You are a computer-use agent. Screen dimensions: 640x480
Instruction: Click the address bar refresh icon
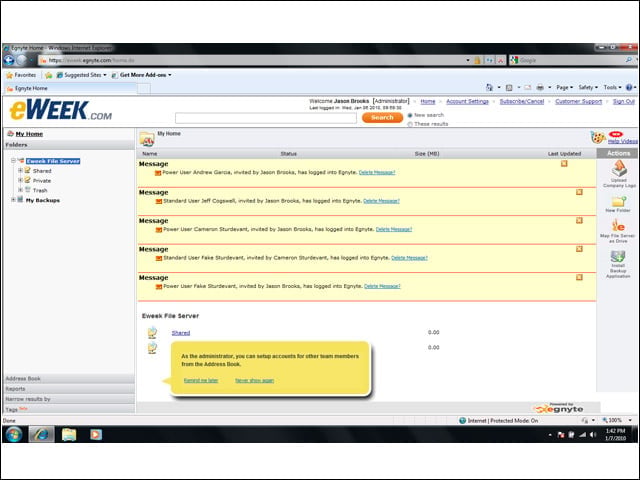(489, 60)
